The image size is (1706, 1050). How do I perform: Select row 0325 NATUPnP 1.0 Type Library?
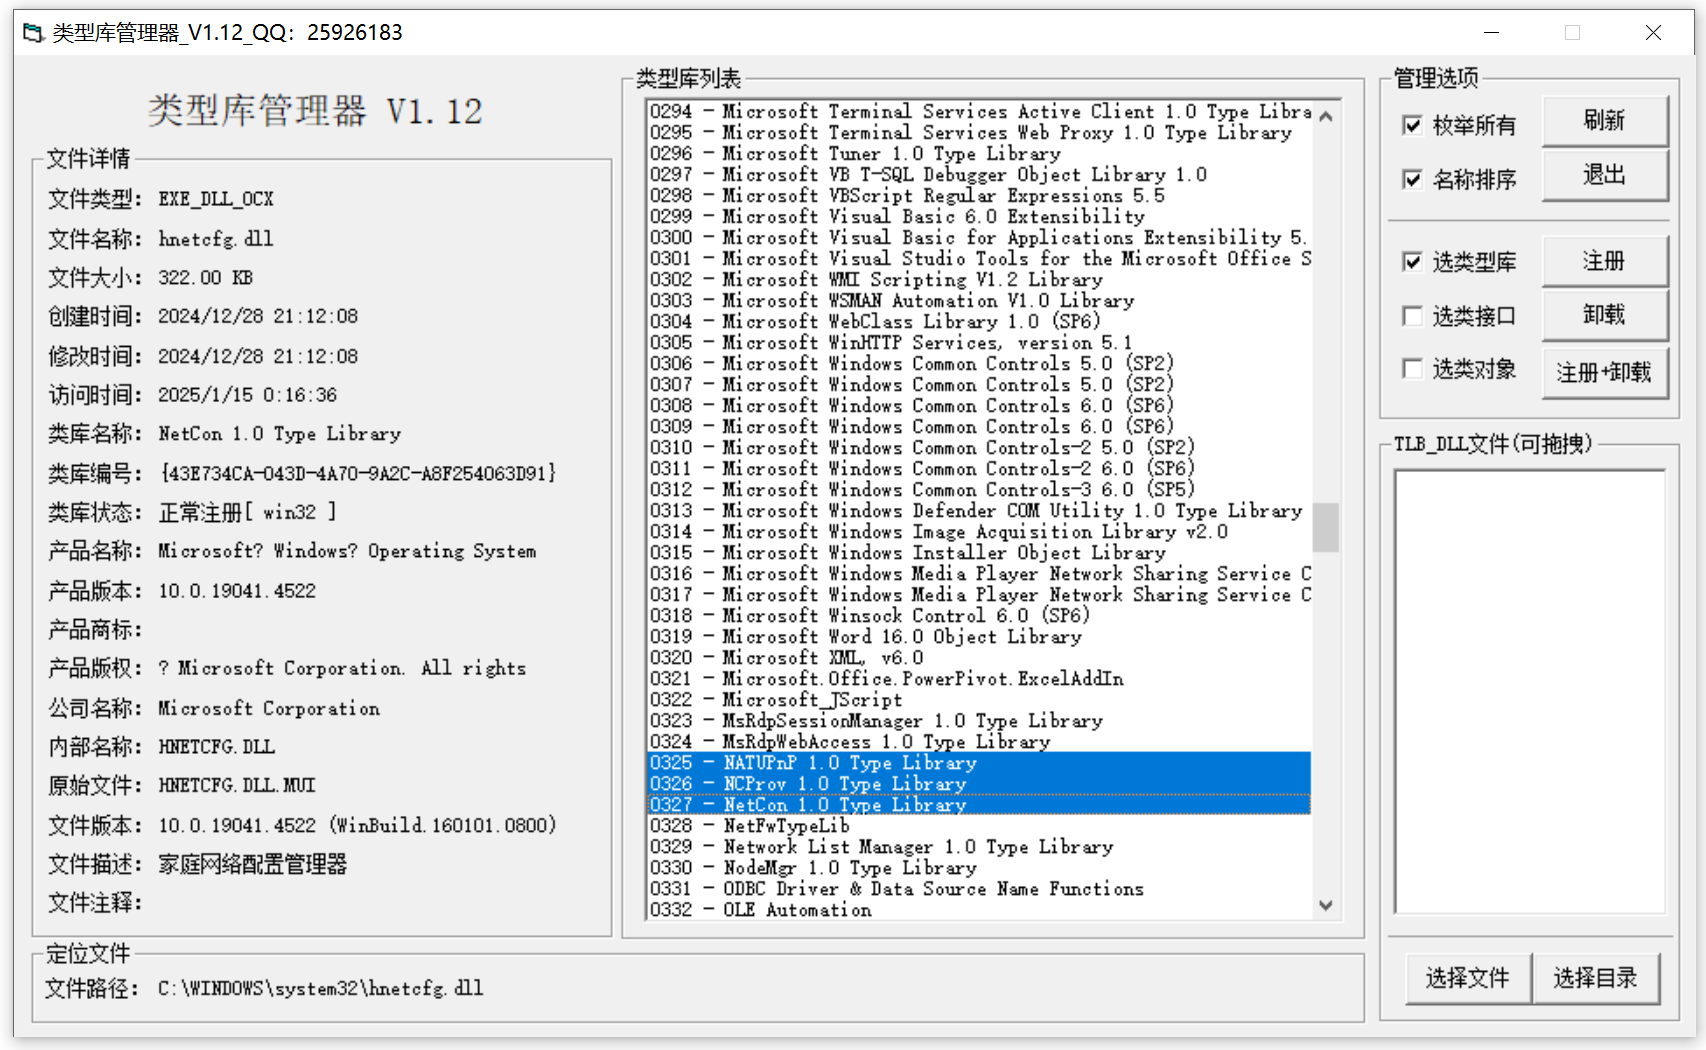click(979, 762)
